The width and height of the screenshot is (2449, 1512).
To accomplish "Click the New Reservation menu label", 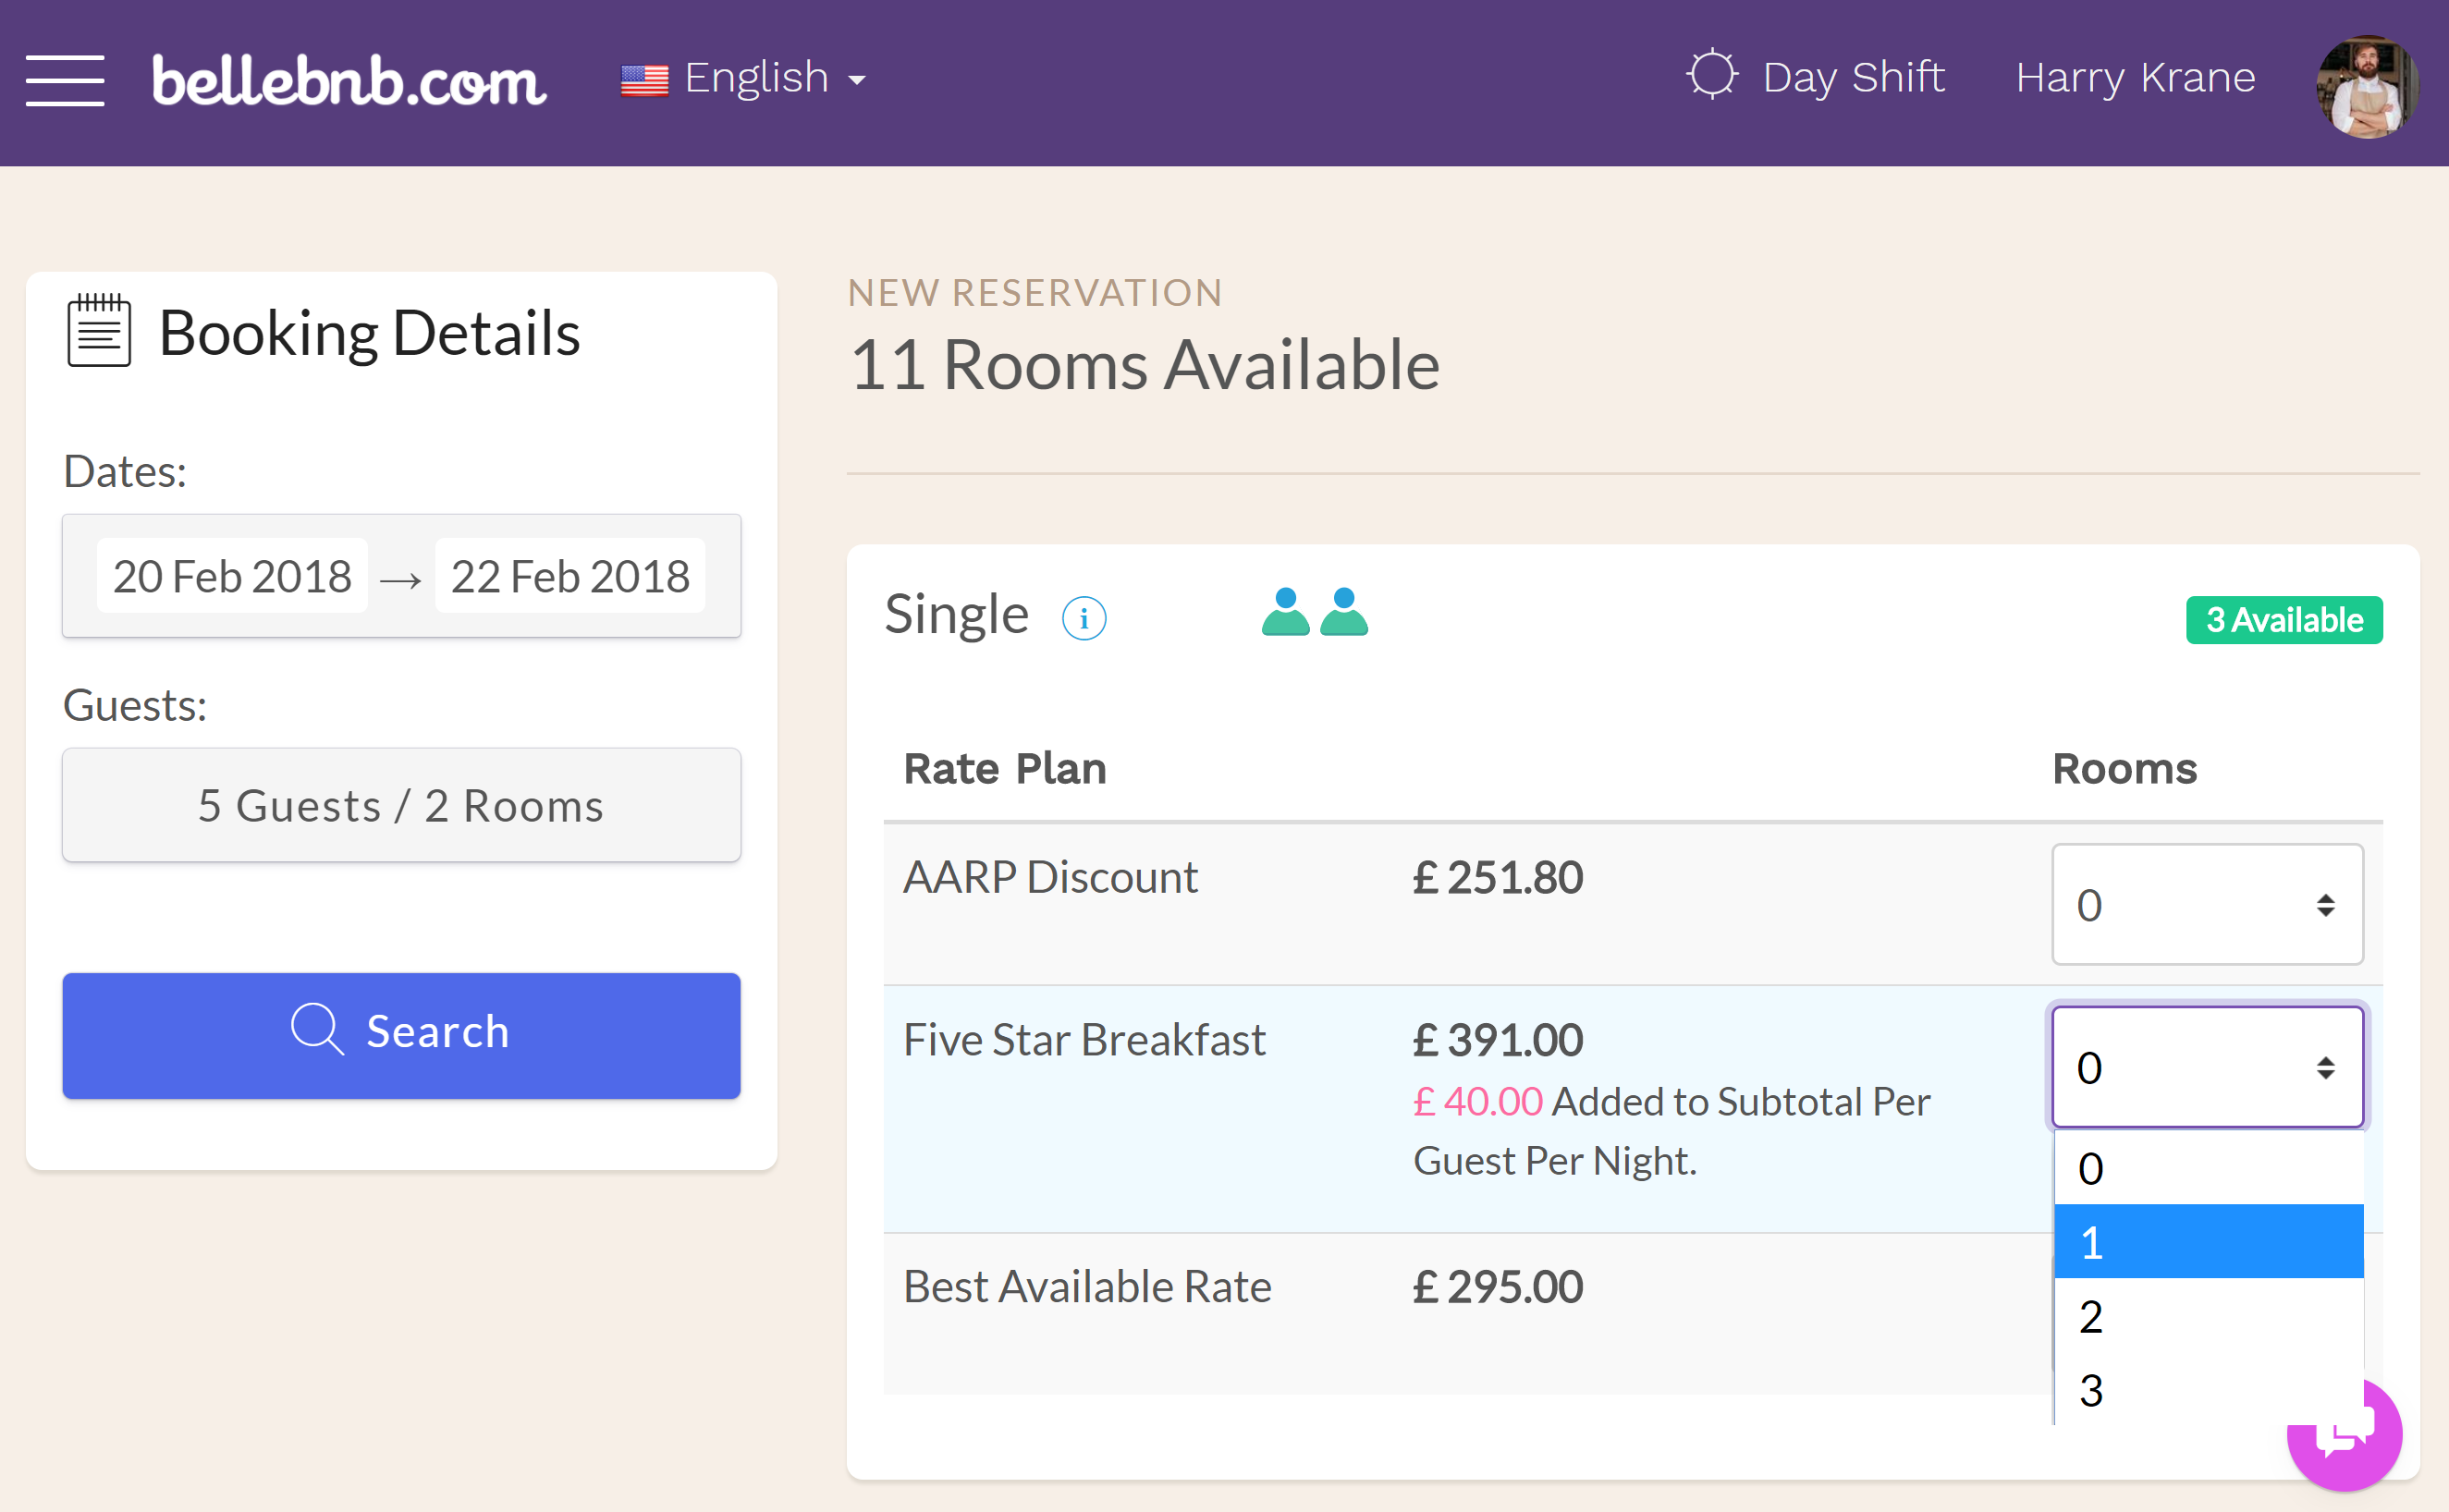I will tap(1035, 290).
